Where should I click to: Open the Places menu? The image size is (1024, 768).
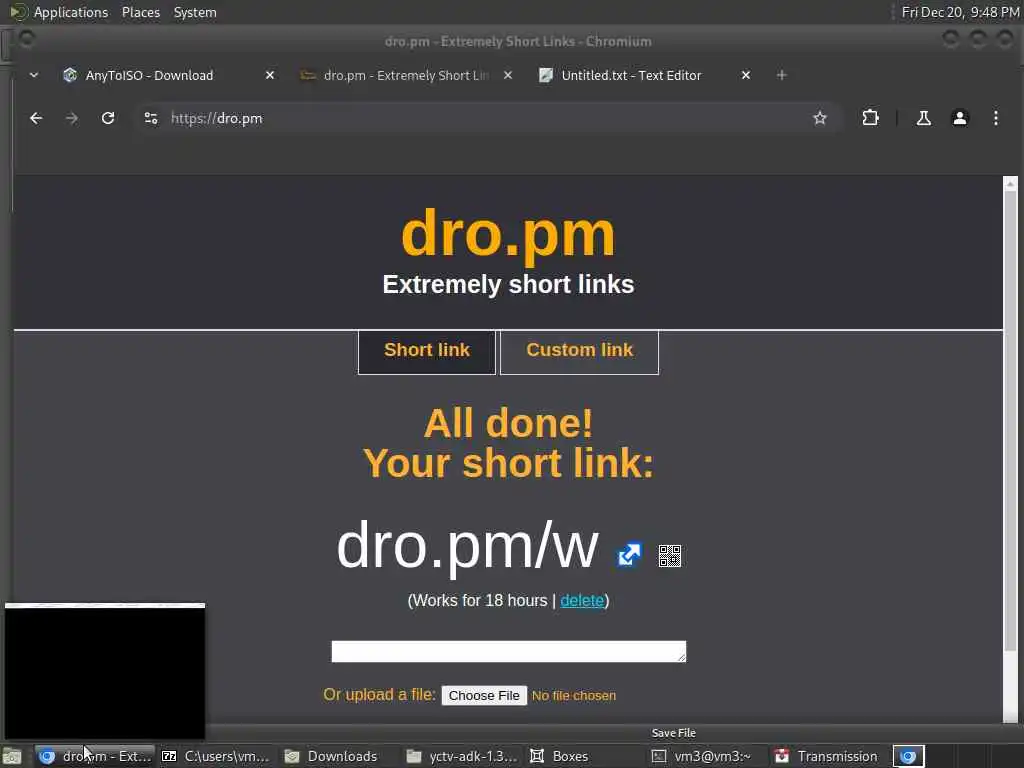point(140,12)
